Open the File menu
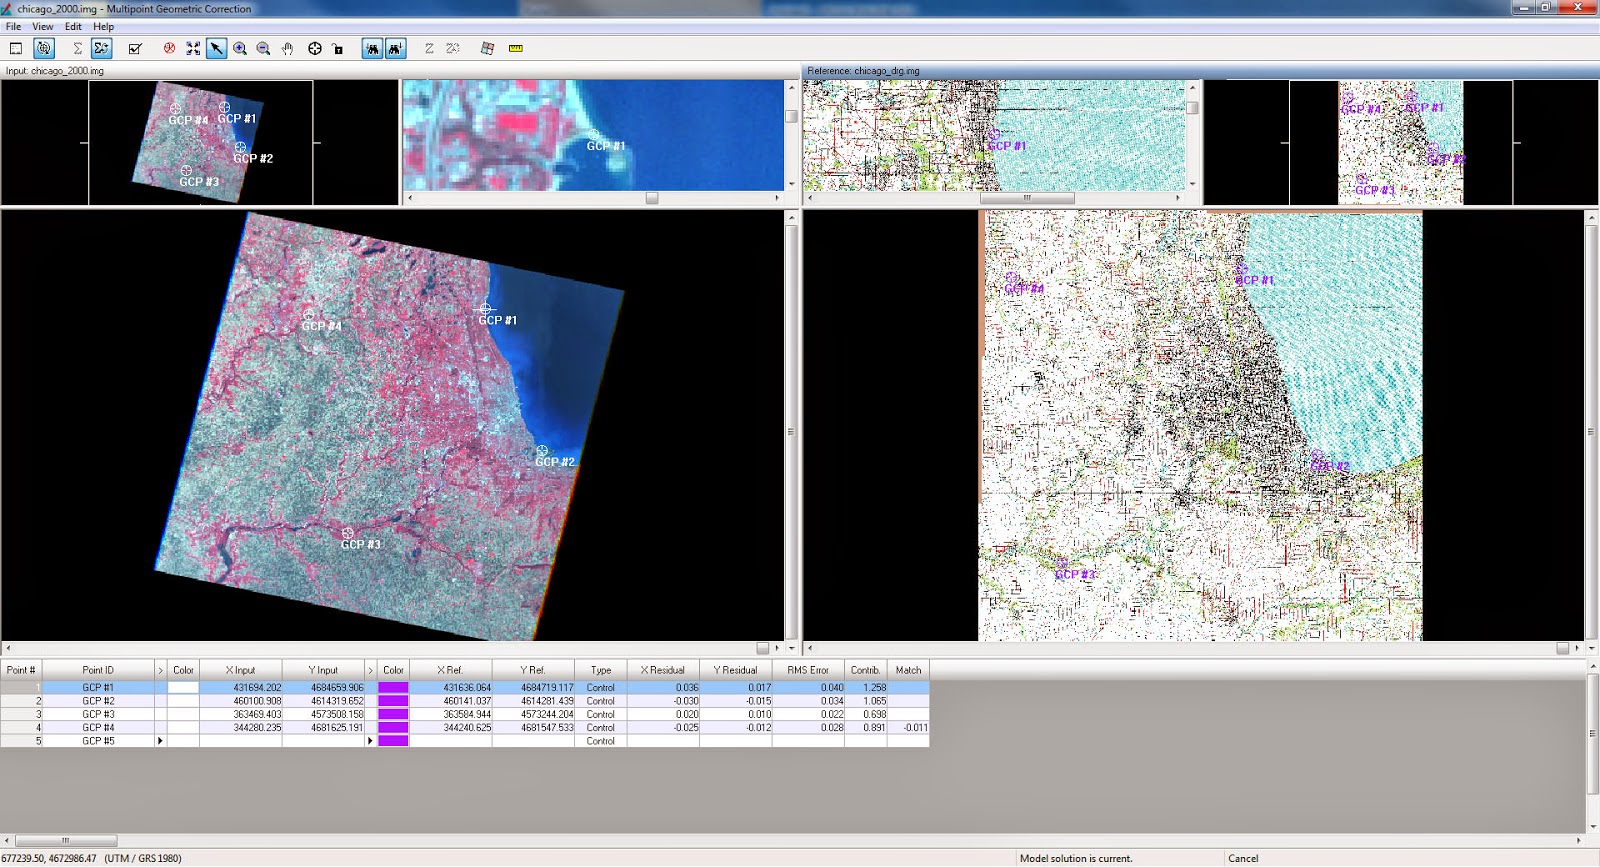The image size is (1600, 867). [x=13, y=27]
